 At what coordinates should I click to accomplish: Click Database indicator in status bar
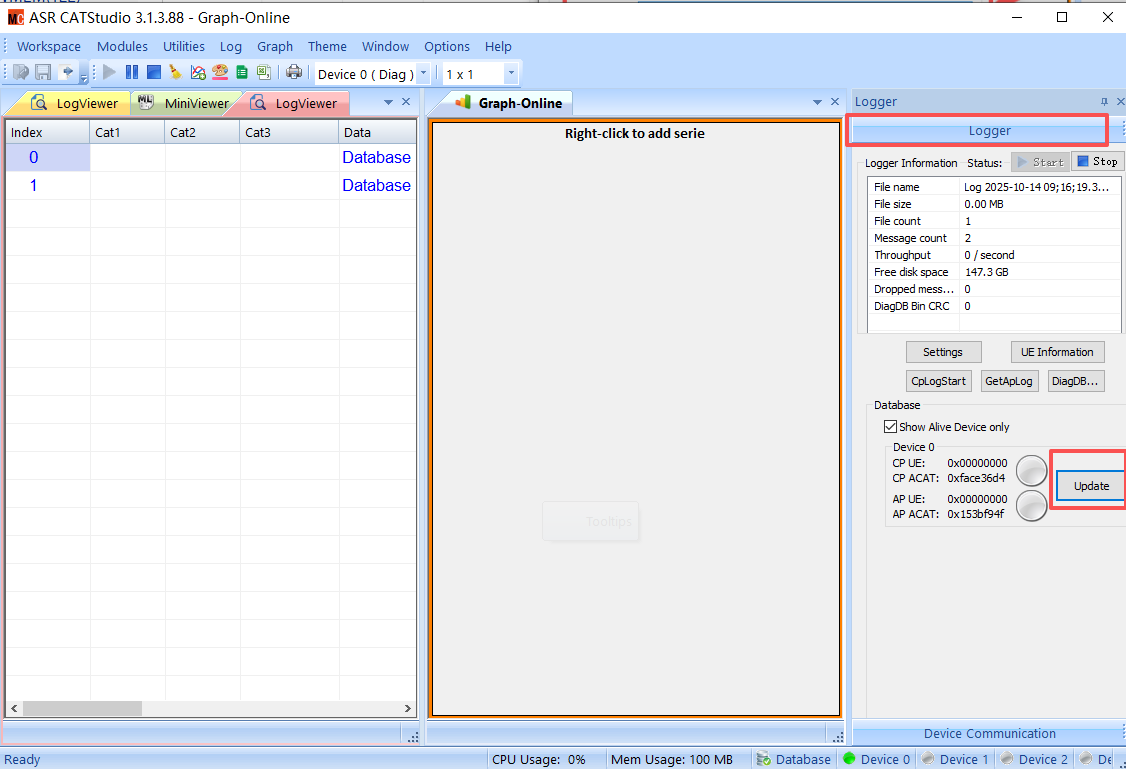[794, 759]
